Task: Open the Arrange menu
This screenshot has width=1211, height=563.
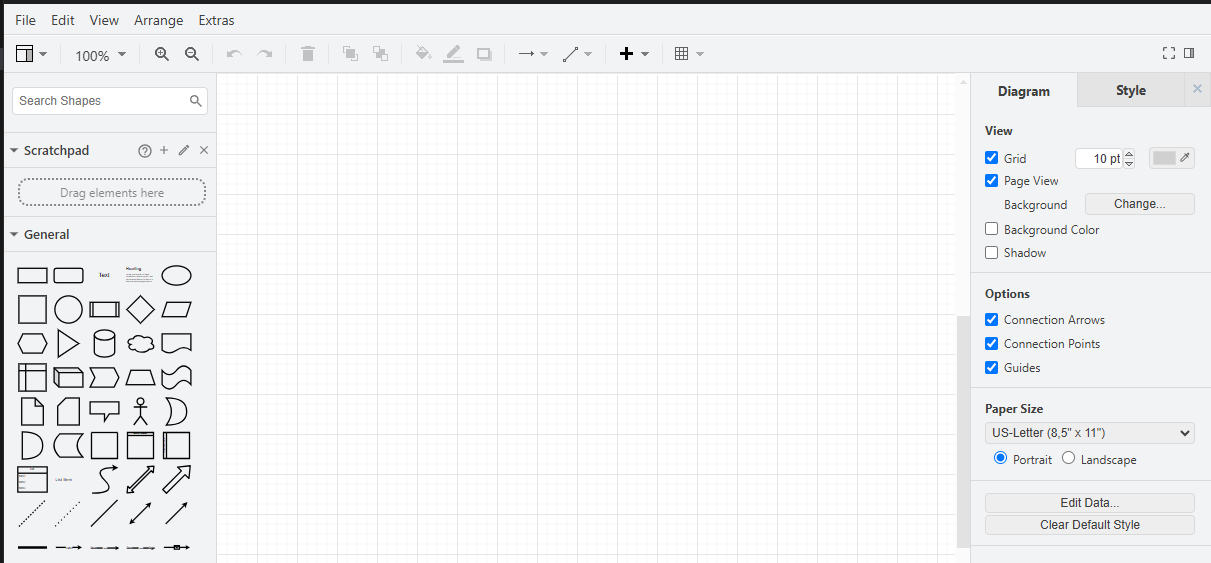Action: [x=158, y=20]
